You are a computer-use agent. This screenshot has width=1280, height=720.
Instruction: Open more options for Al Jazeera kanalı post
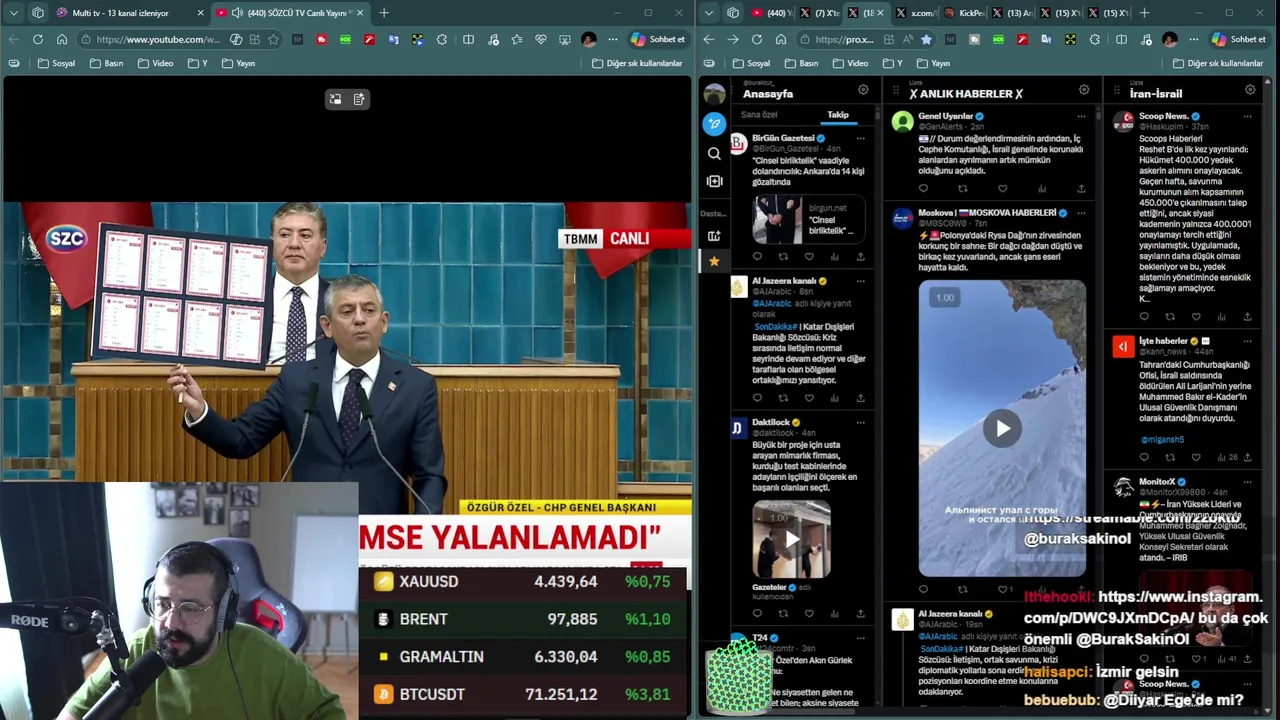tap(860, 281)
